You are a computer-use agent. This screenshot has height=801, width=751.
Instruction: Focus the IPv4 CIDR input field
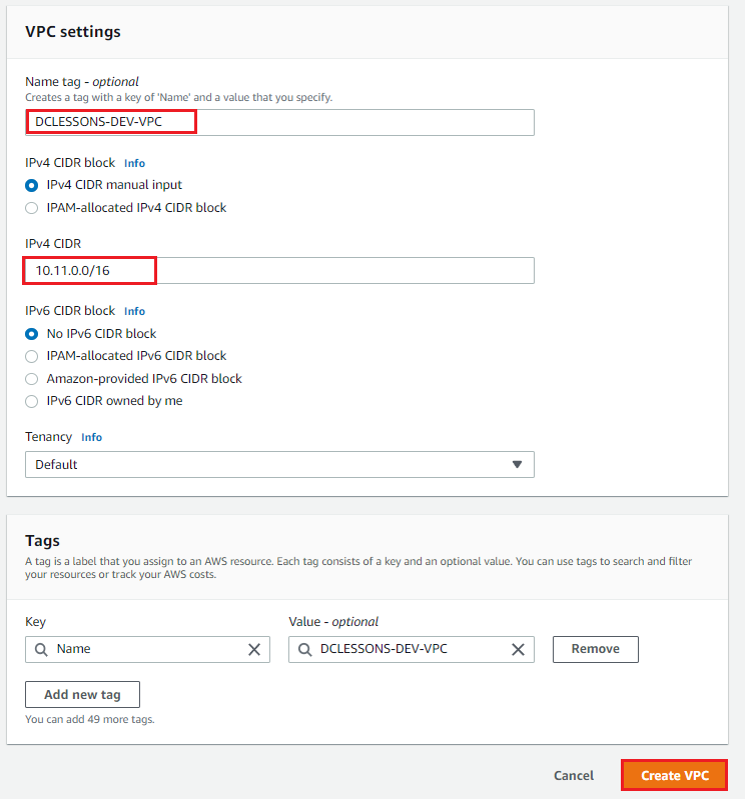pos(281,273)
